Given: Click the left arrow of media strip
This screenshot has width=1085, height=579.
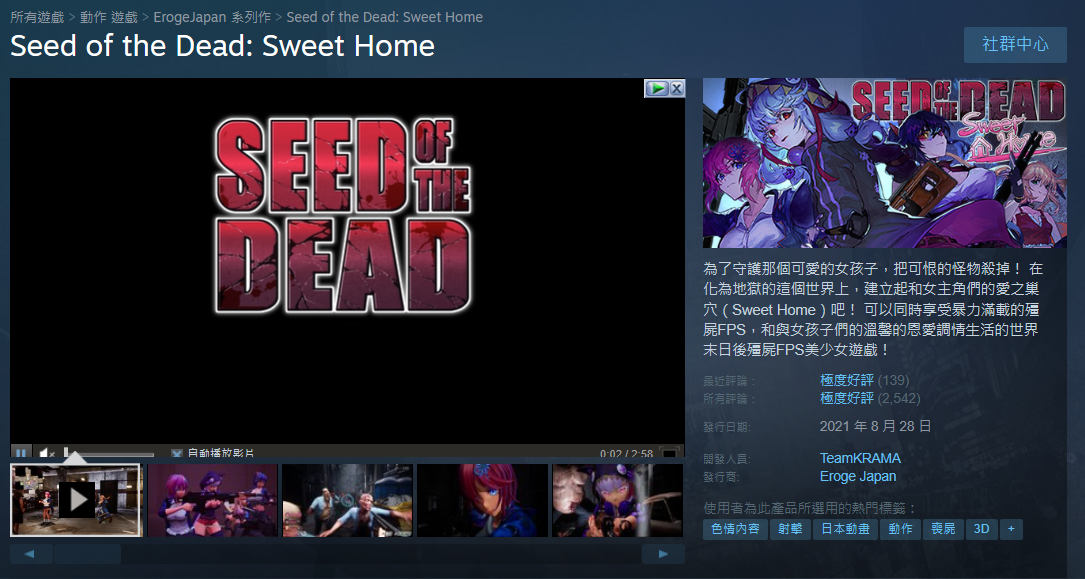Looking at the screenshot, I should coord(30,553).
